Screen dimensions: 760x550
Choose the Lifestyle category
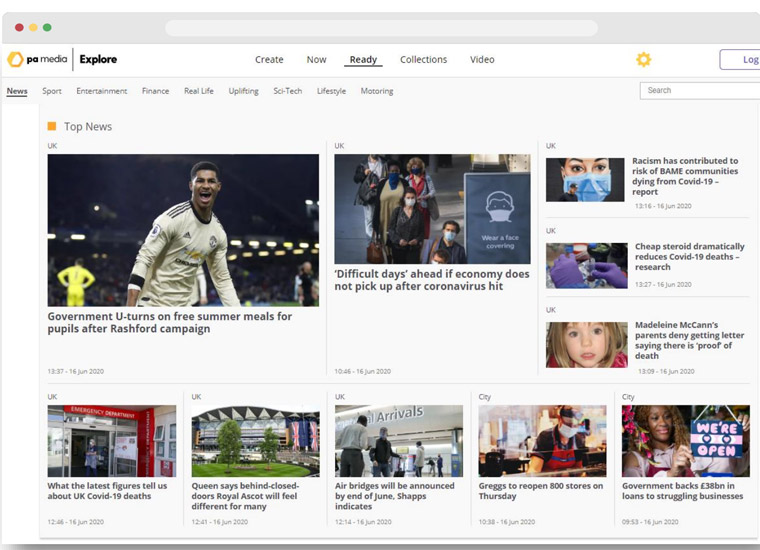coord(331,91)
